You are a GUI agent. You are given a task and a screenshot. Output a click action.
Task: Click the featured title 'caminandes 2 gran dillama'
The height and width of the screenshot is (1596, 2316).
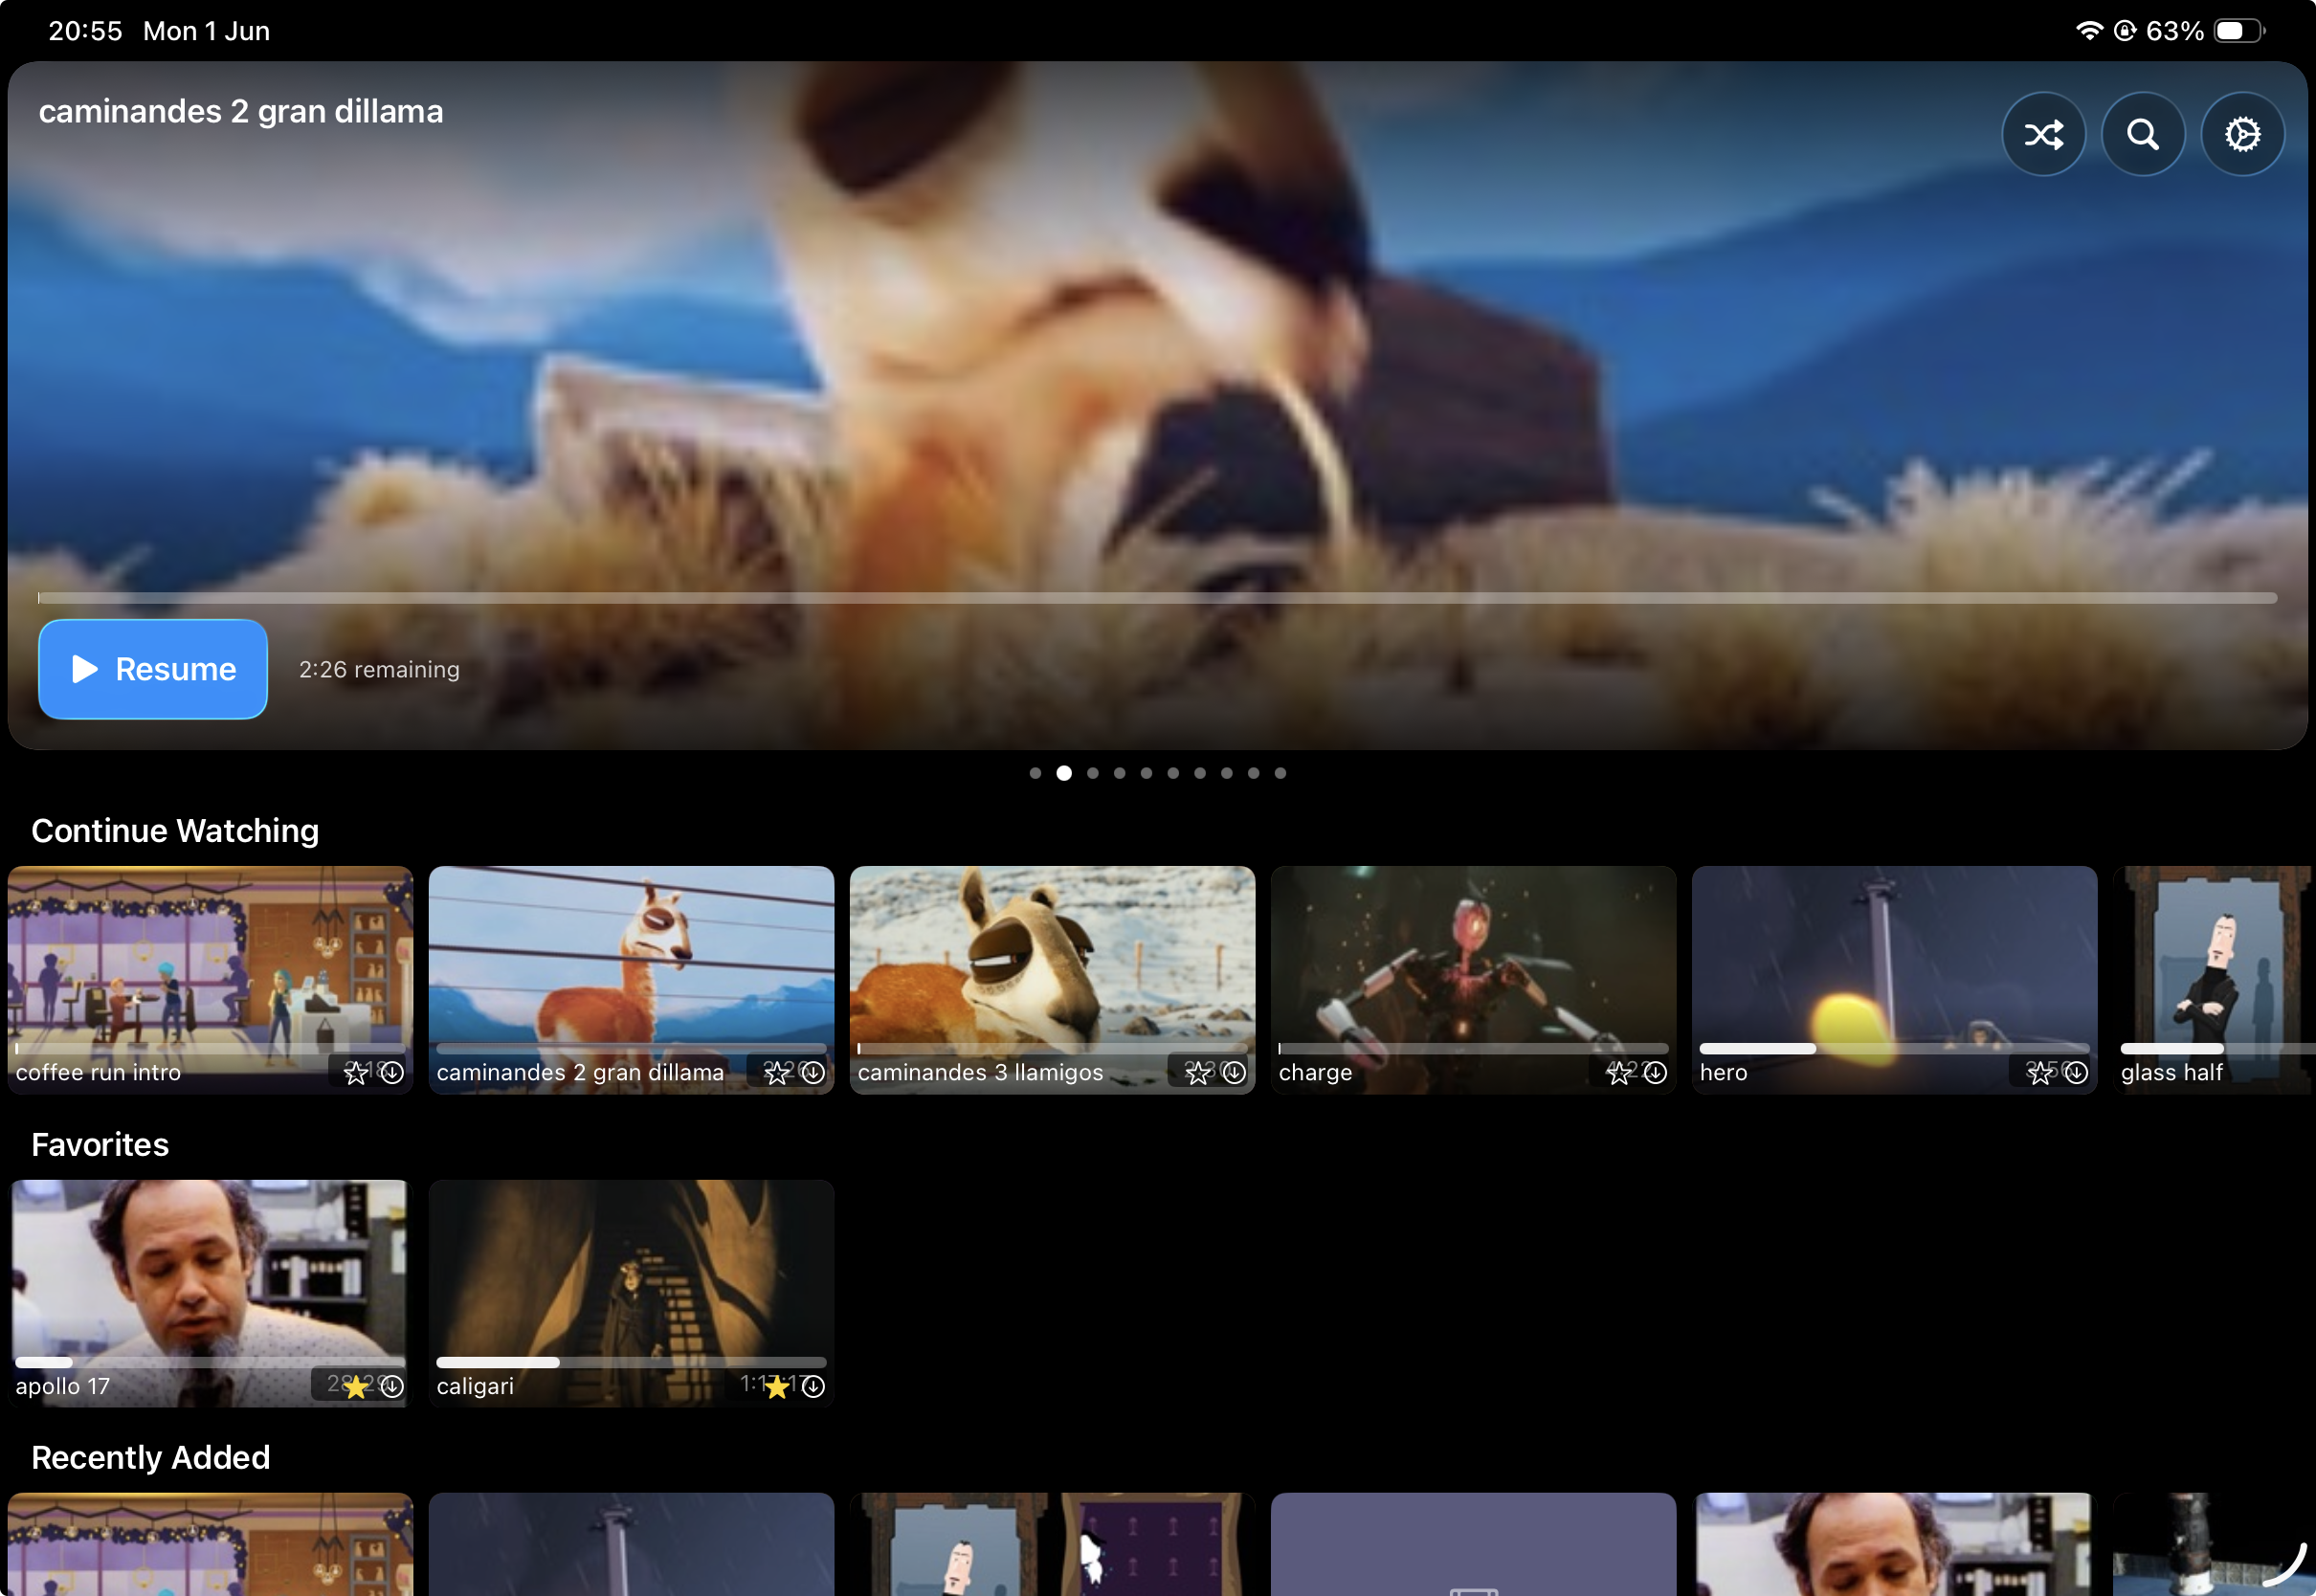point(241,111)
